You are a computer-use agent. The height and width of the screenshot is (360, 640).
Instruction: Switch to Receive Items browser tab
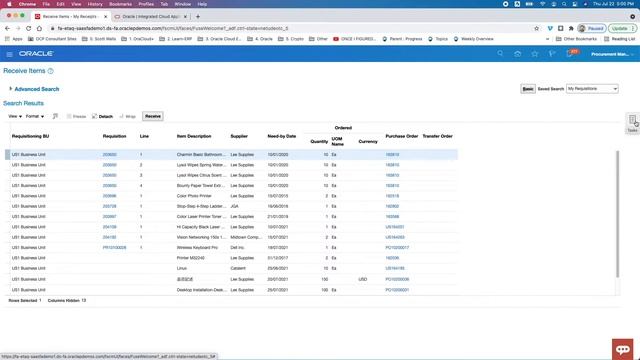(70, 17)
